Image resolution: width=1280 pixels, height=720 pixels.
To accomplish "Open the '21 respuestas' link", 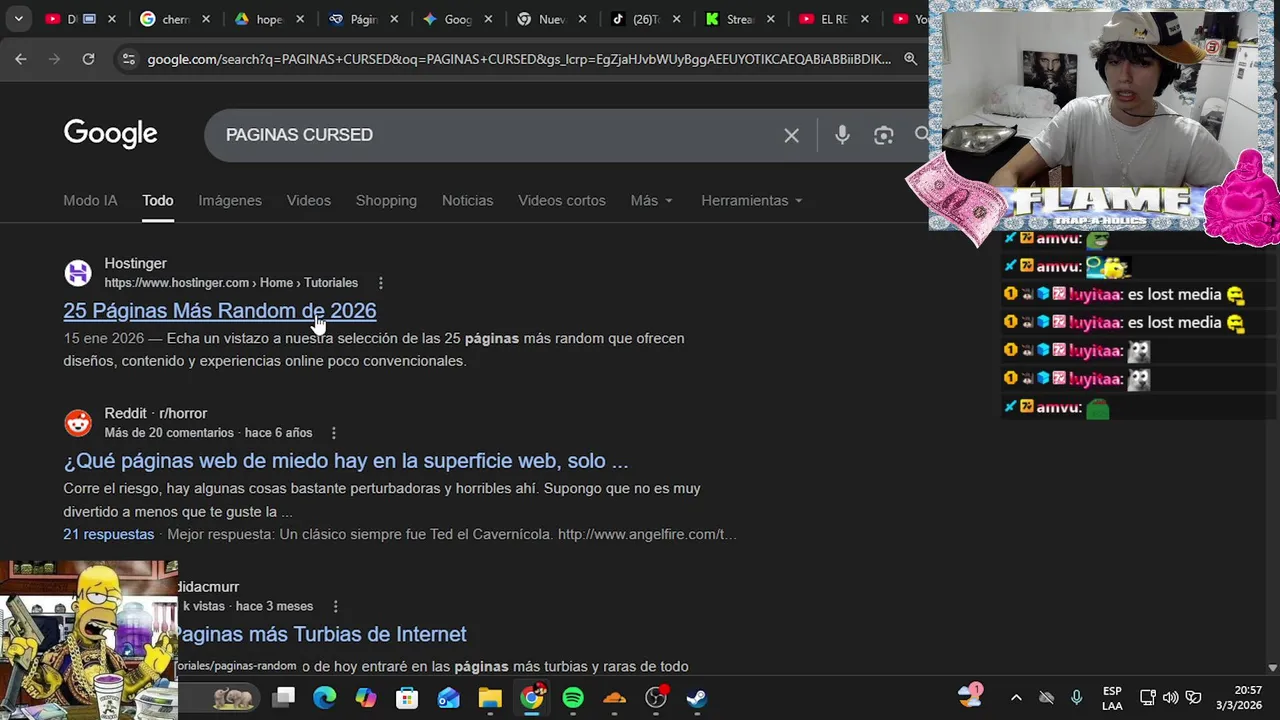I will (108, 534).
